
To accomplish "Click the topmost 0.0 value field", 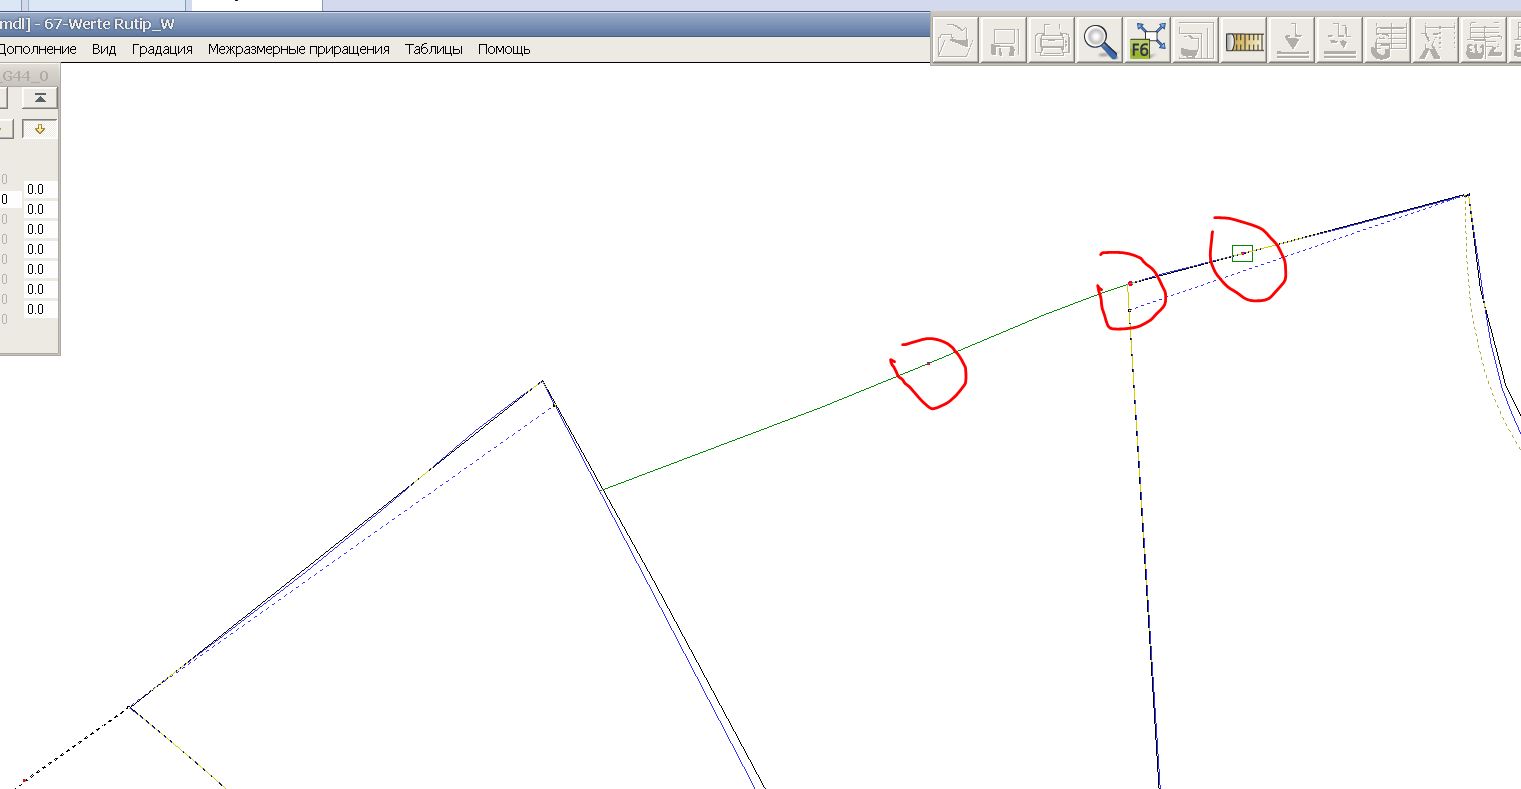I will [x=40, y=189].
